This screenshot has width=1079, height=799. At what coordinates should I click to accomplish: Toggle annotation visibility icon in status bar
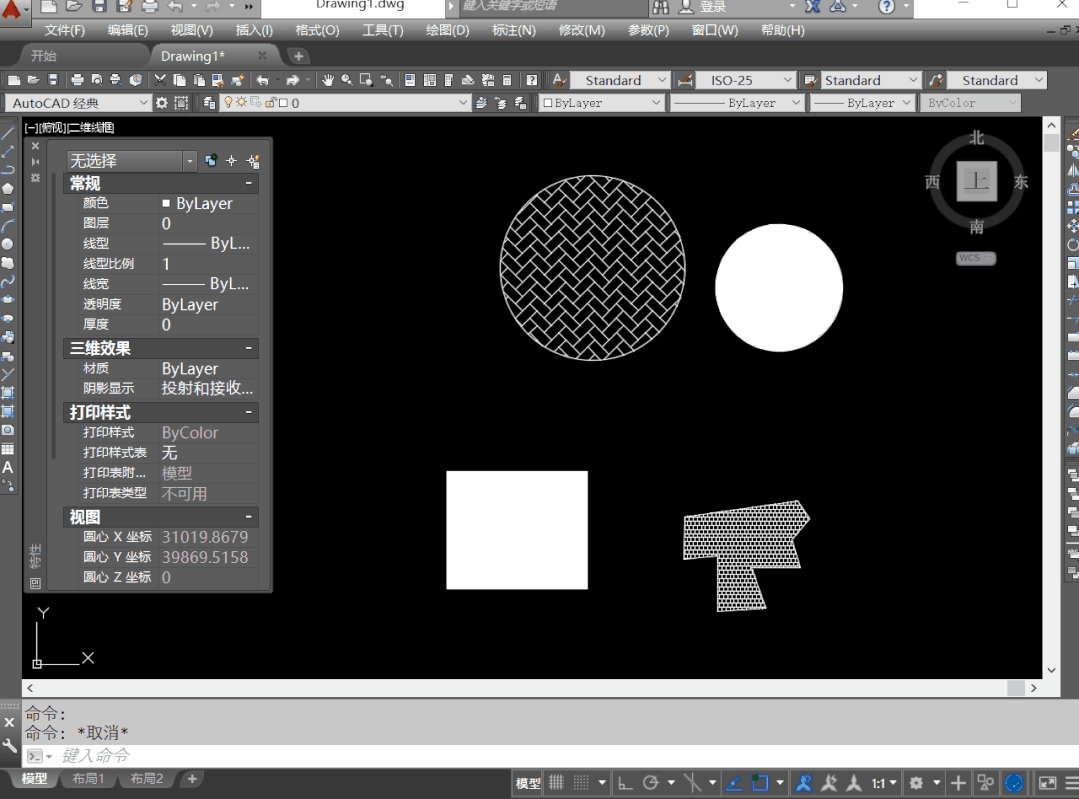click(x=804, y=782)
